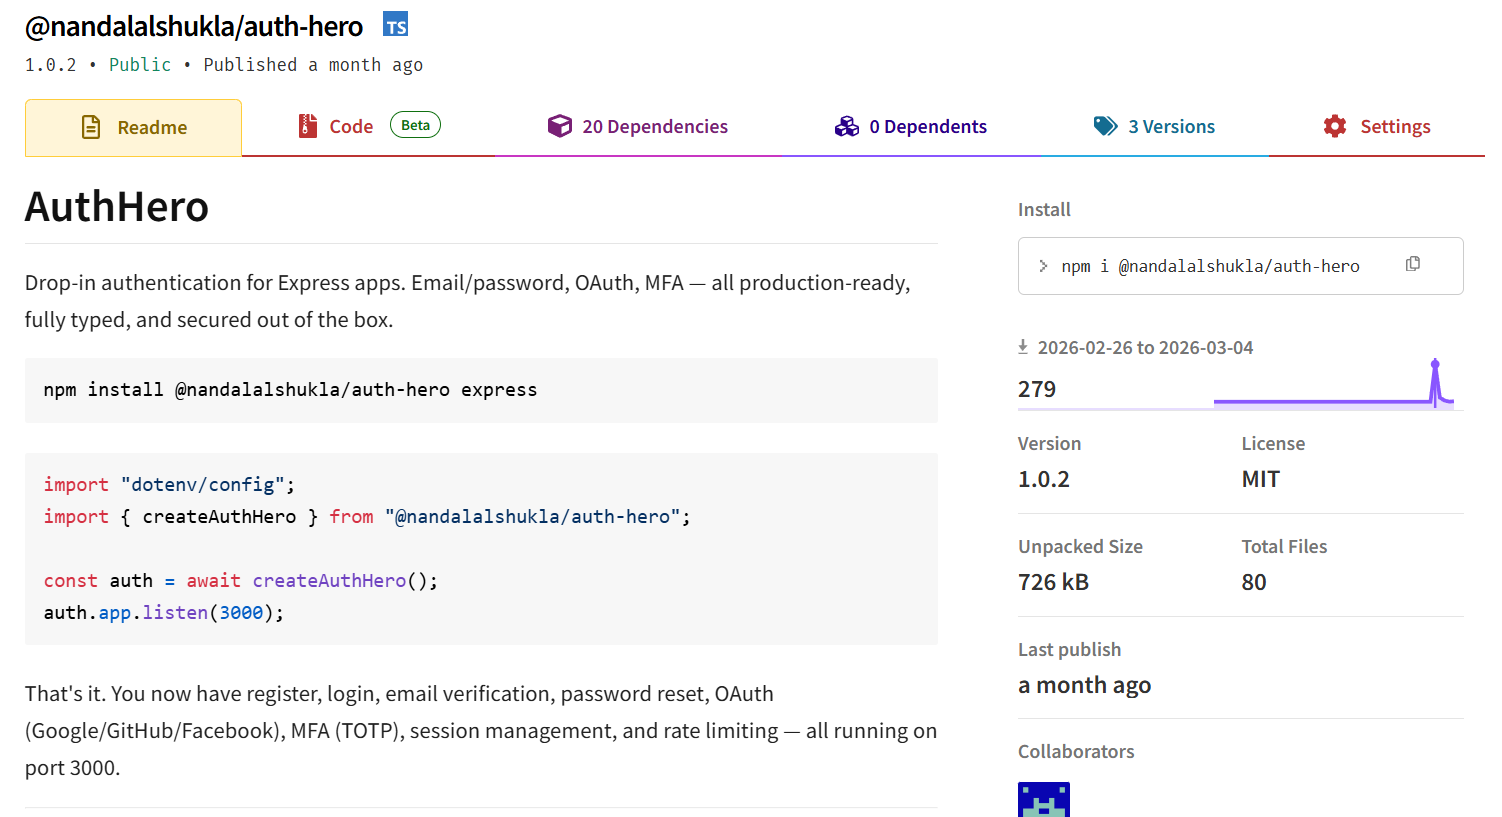Click the Code zip file icon
This screenshot has width=1502, height=817.
(308, 126)
